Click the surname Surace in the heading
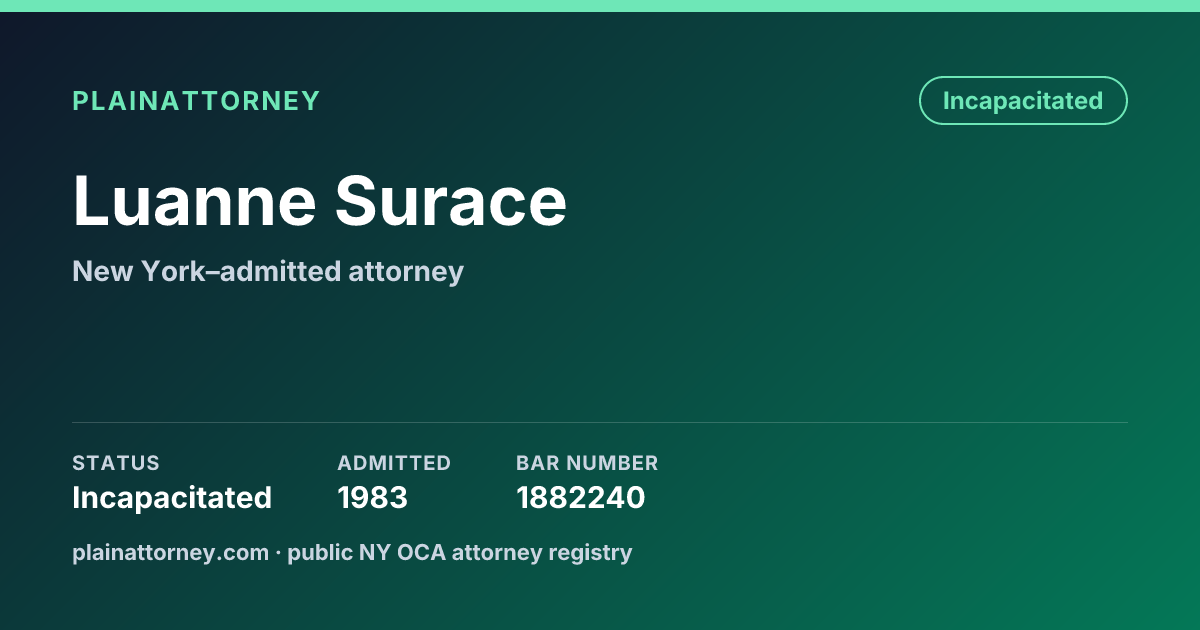This screenshot has height=630, width=1200. point(451,201)
